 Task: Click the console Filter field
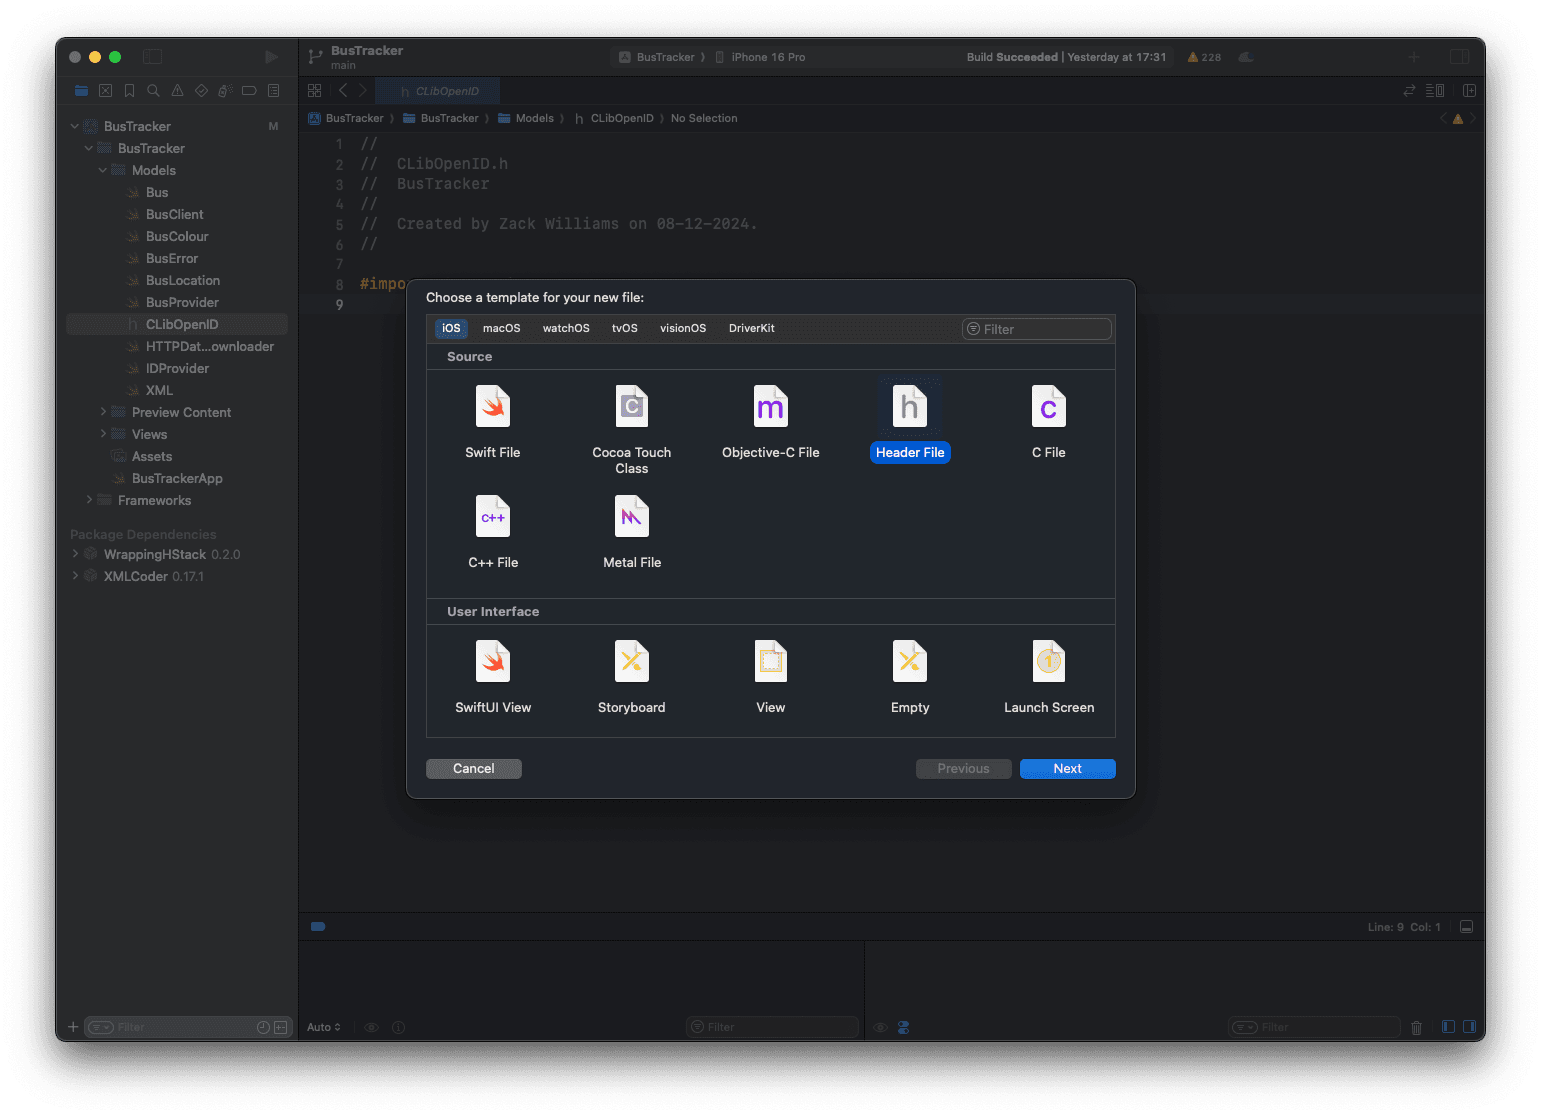[x=1315, y=1027]
